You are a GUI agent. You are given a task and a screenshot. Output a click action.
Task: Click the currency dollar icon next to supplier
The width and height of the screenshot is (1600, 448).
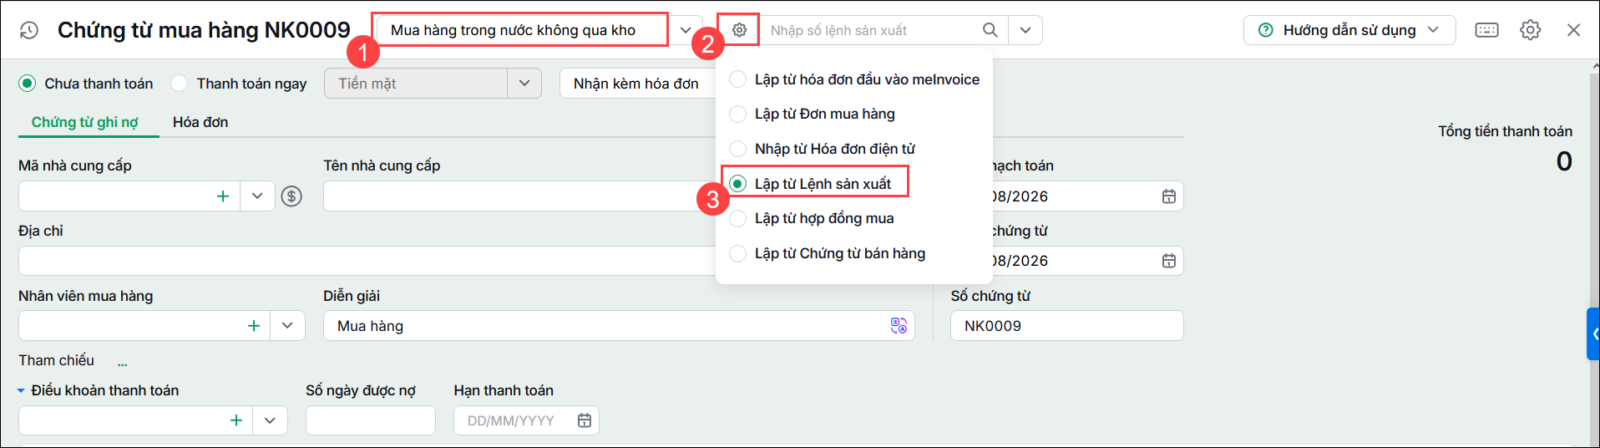coord(291,196)
